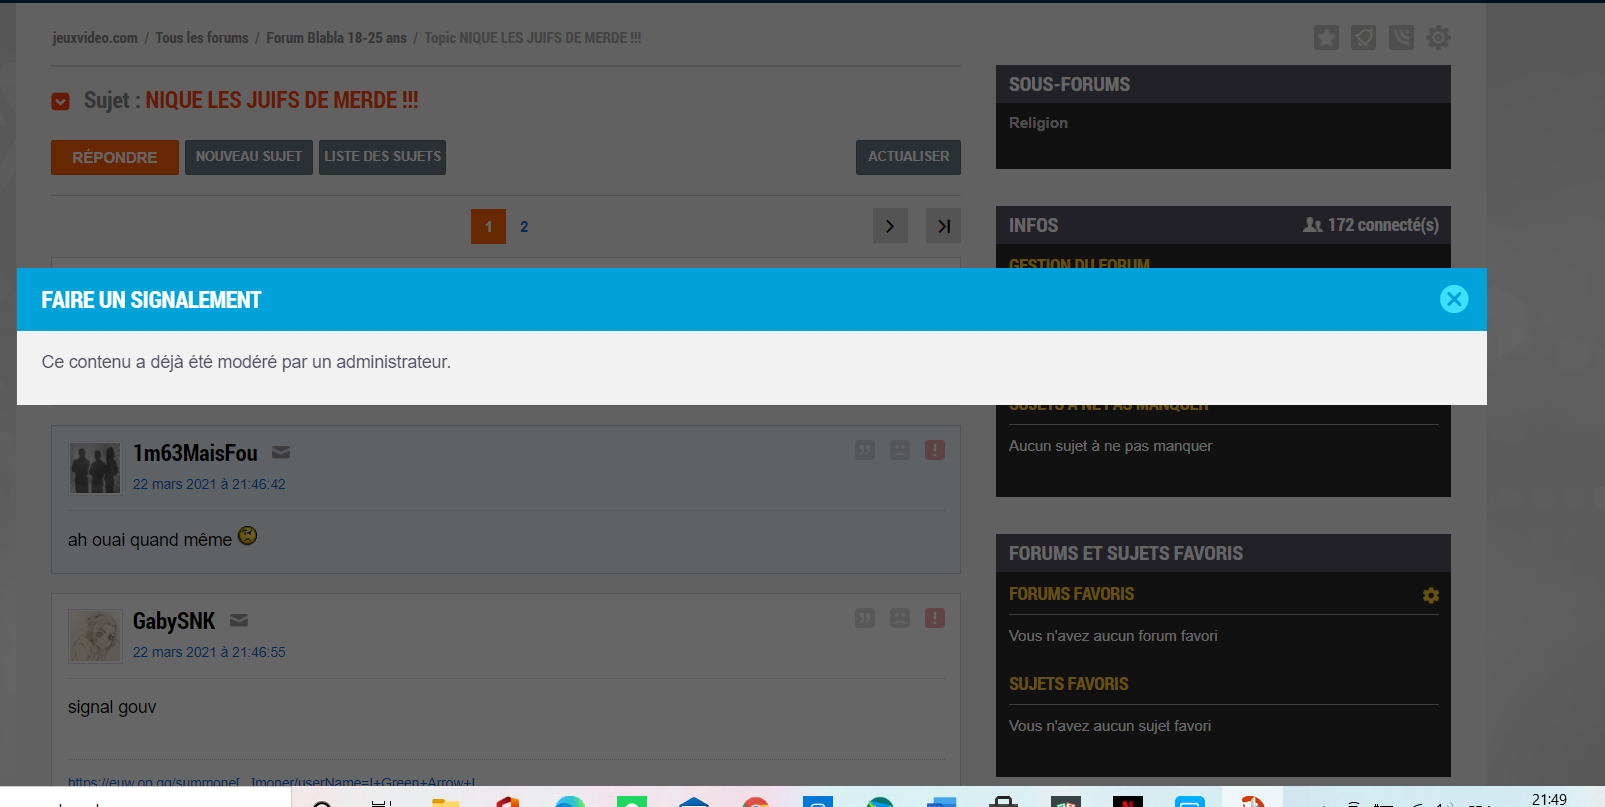Blacklist 1m63MaisFou with the face icon

point(900,450)
